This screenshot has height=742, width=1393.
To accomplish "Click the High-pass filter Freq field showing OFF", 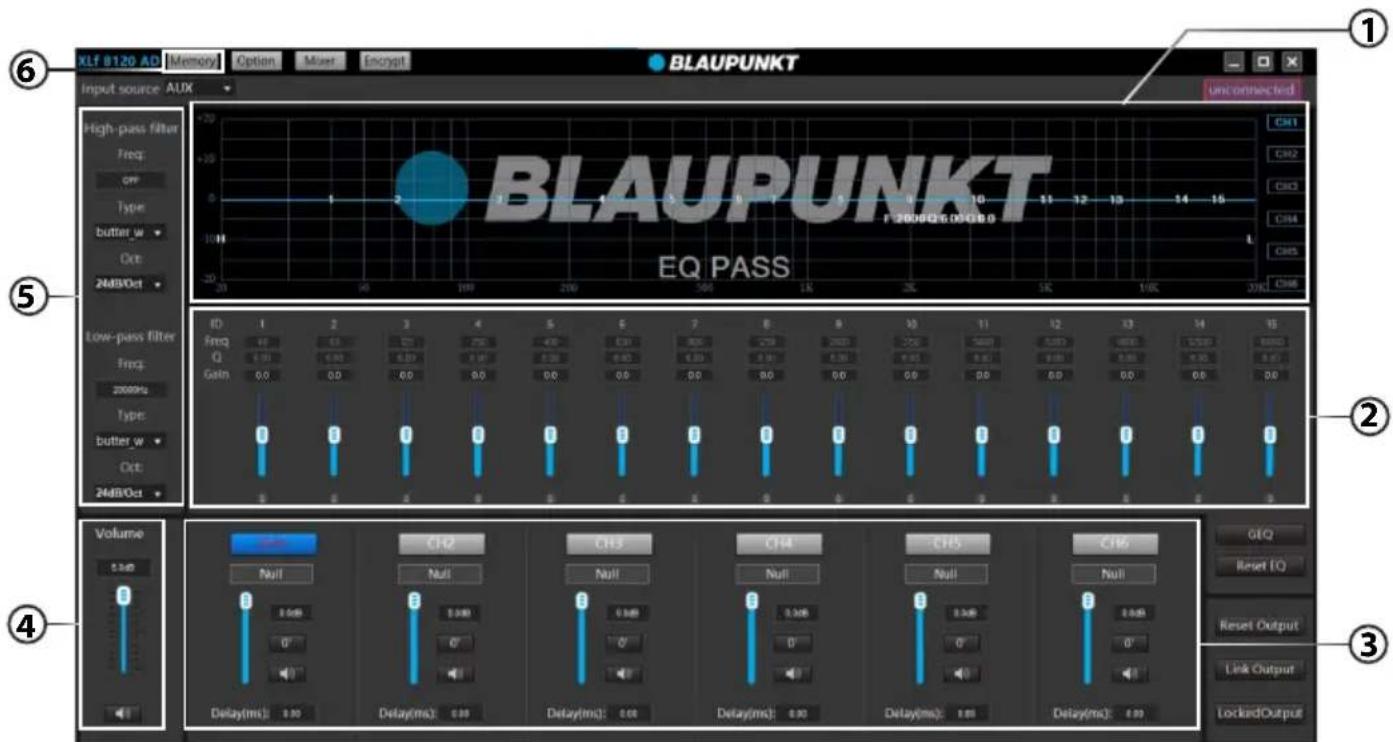I will click(x=130, y=181).
